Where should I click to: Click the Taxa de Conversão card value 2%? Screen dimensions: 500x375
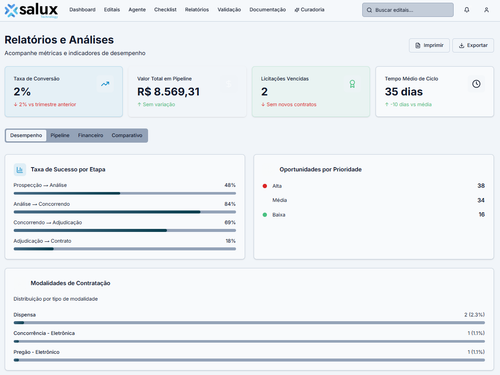22,92
